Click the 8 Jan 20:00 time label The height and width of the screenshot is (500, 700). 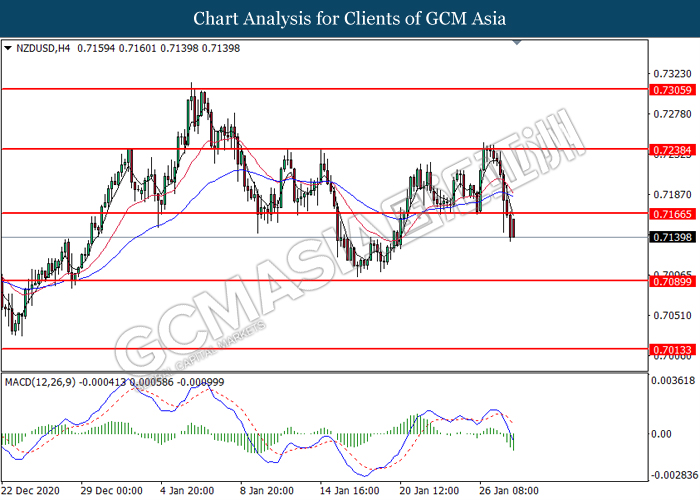click(x=267, y=491)
